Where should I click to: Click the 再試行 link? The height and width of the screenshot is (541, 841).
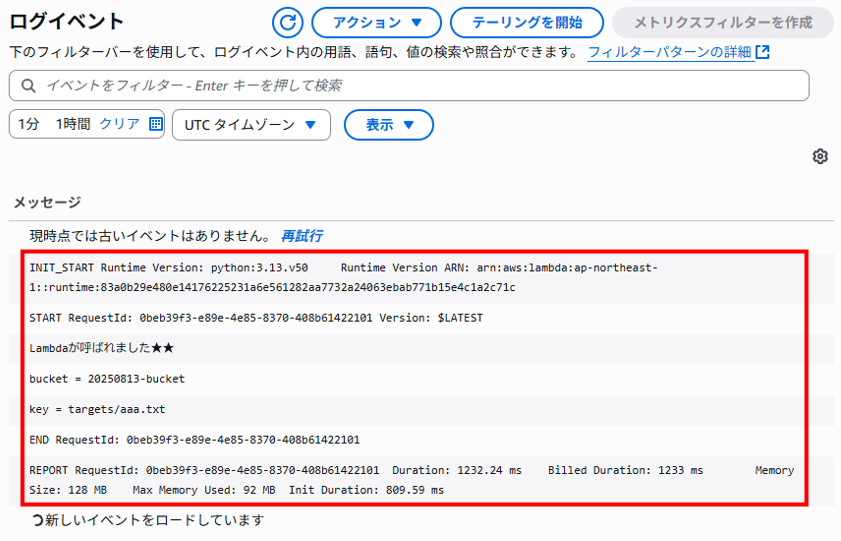click(x=302, y=236)
